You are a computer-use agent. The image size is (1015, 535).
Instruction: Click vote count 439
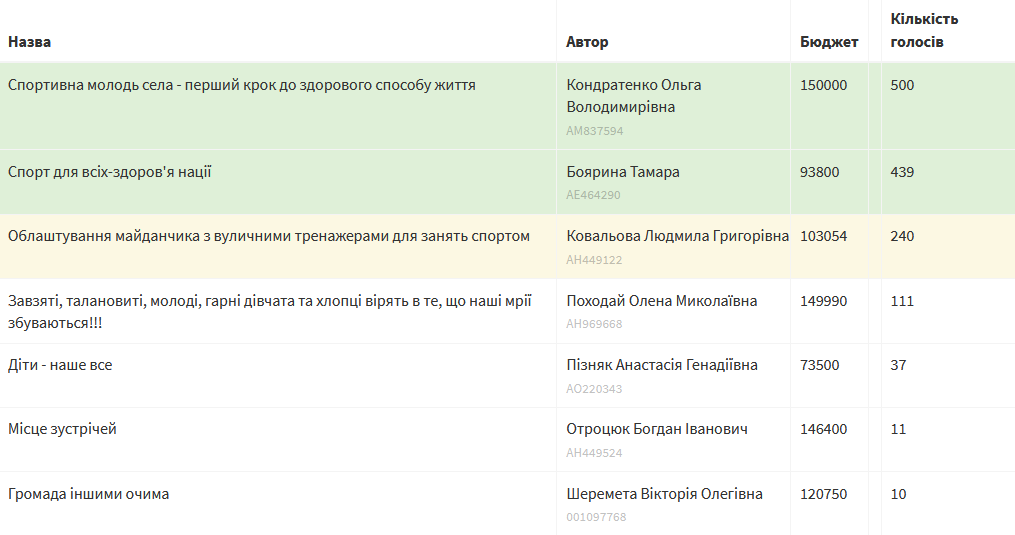902,172
